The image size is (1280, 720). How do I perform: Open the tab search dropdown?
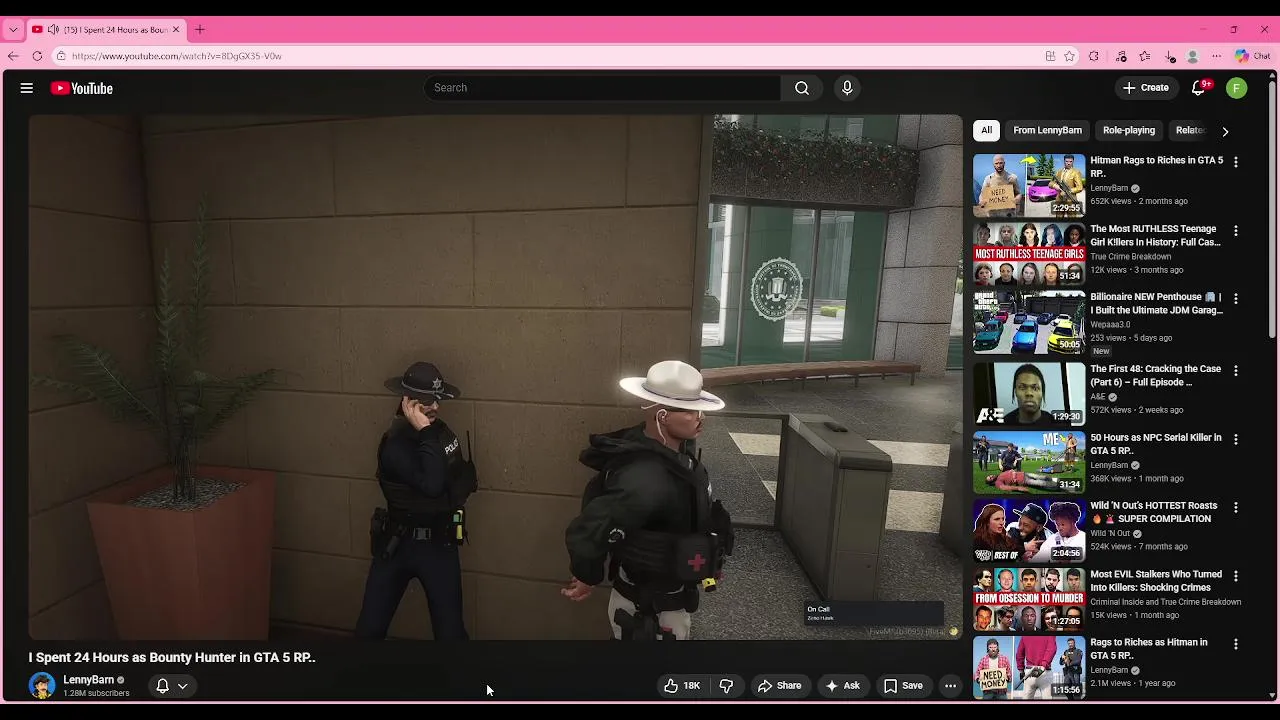[13, 30]
